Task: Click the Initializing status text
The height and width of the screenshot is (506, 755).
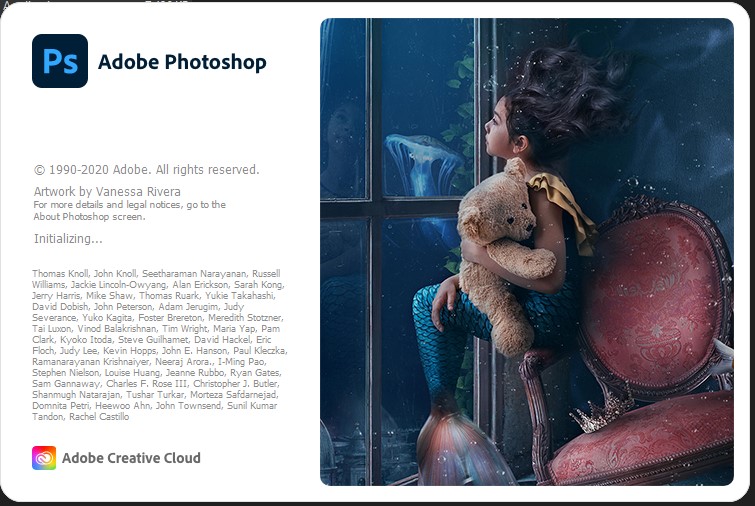Action: pyautogui.click(x=68, y=239)
